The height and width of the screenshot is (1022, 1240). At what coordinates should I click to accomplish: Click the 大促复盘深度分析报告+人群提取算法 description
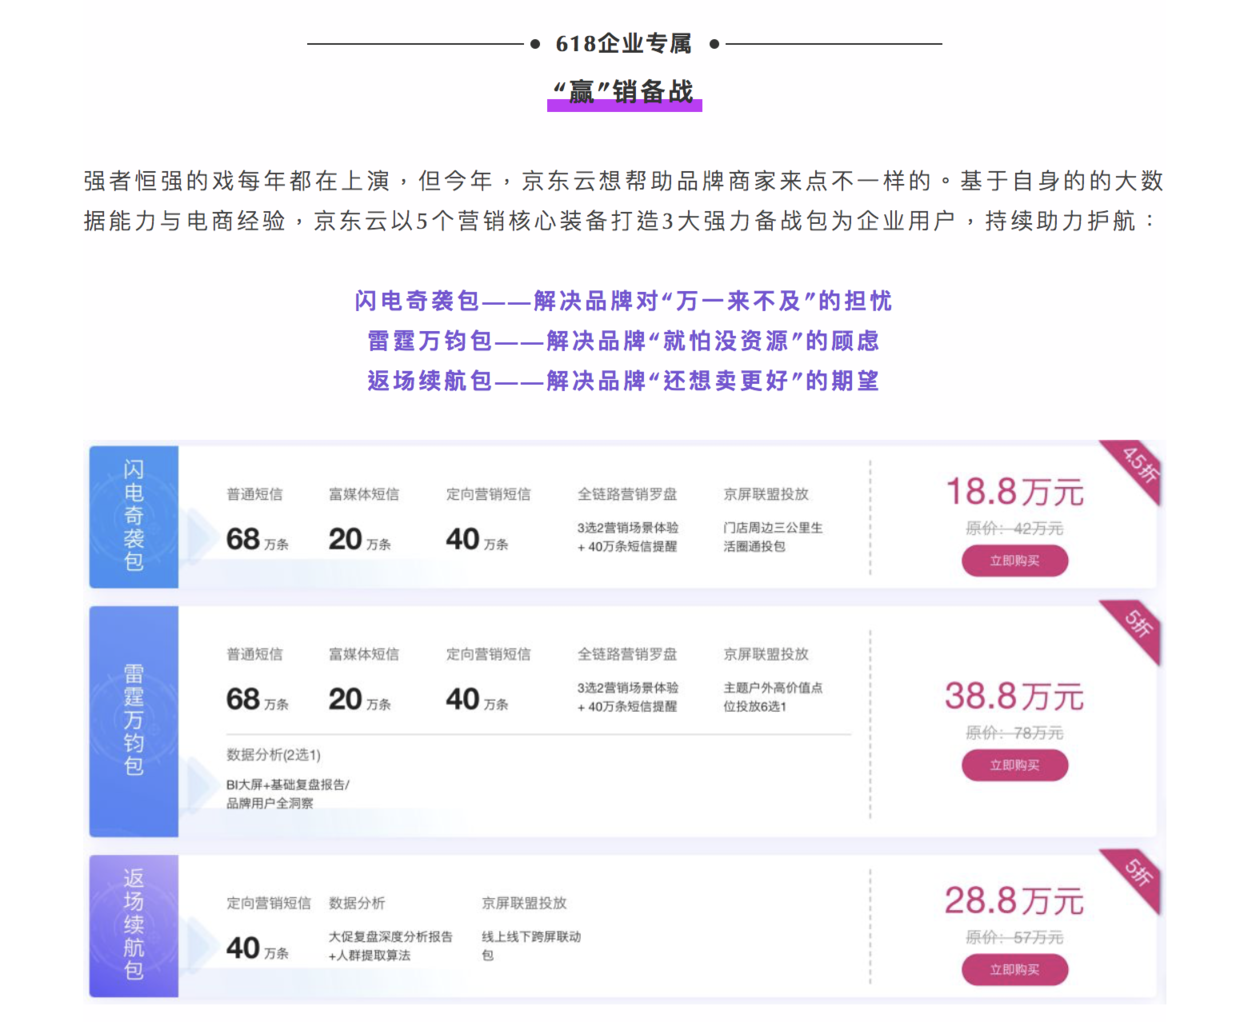[391, 946]
